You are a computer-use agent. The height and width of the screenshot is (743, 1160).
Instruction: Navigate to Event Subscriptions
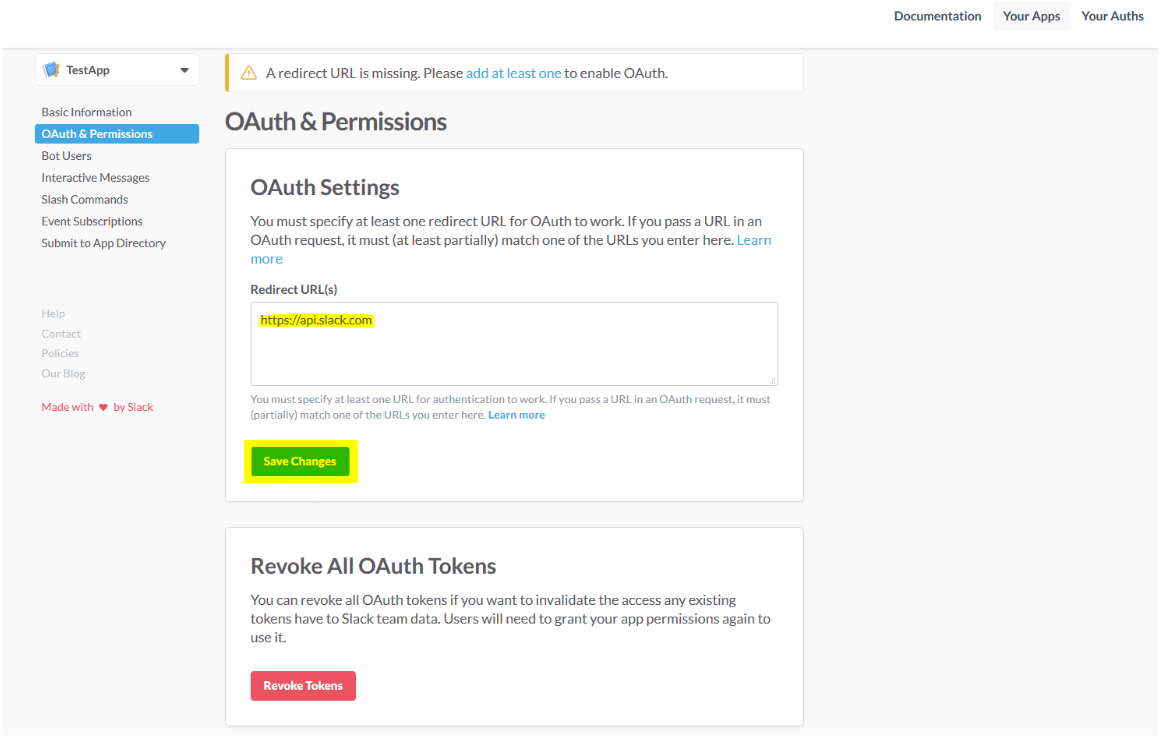(x=92, y=221)
